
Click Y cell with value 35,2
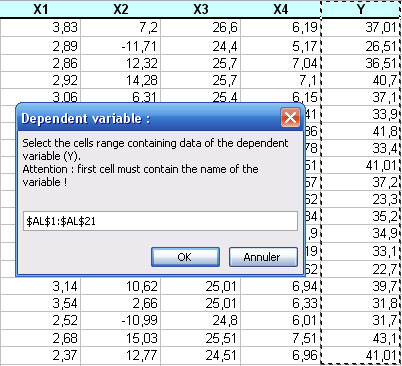pos(361,216)
